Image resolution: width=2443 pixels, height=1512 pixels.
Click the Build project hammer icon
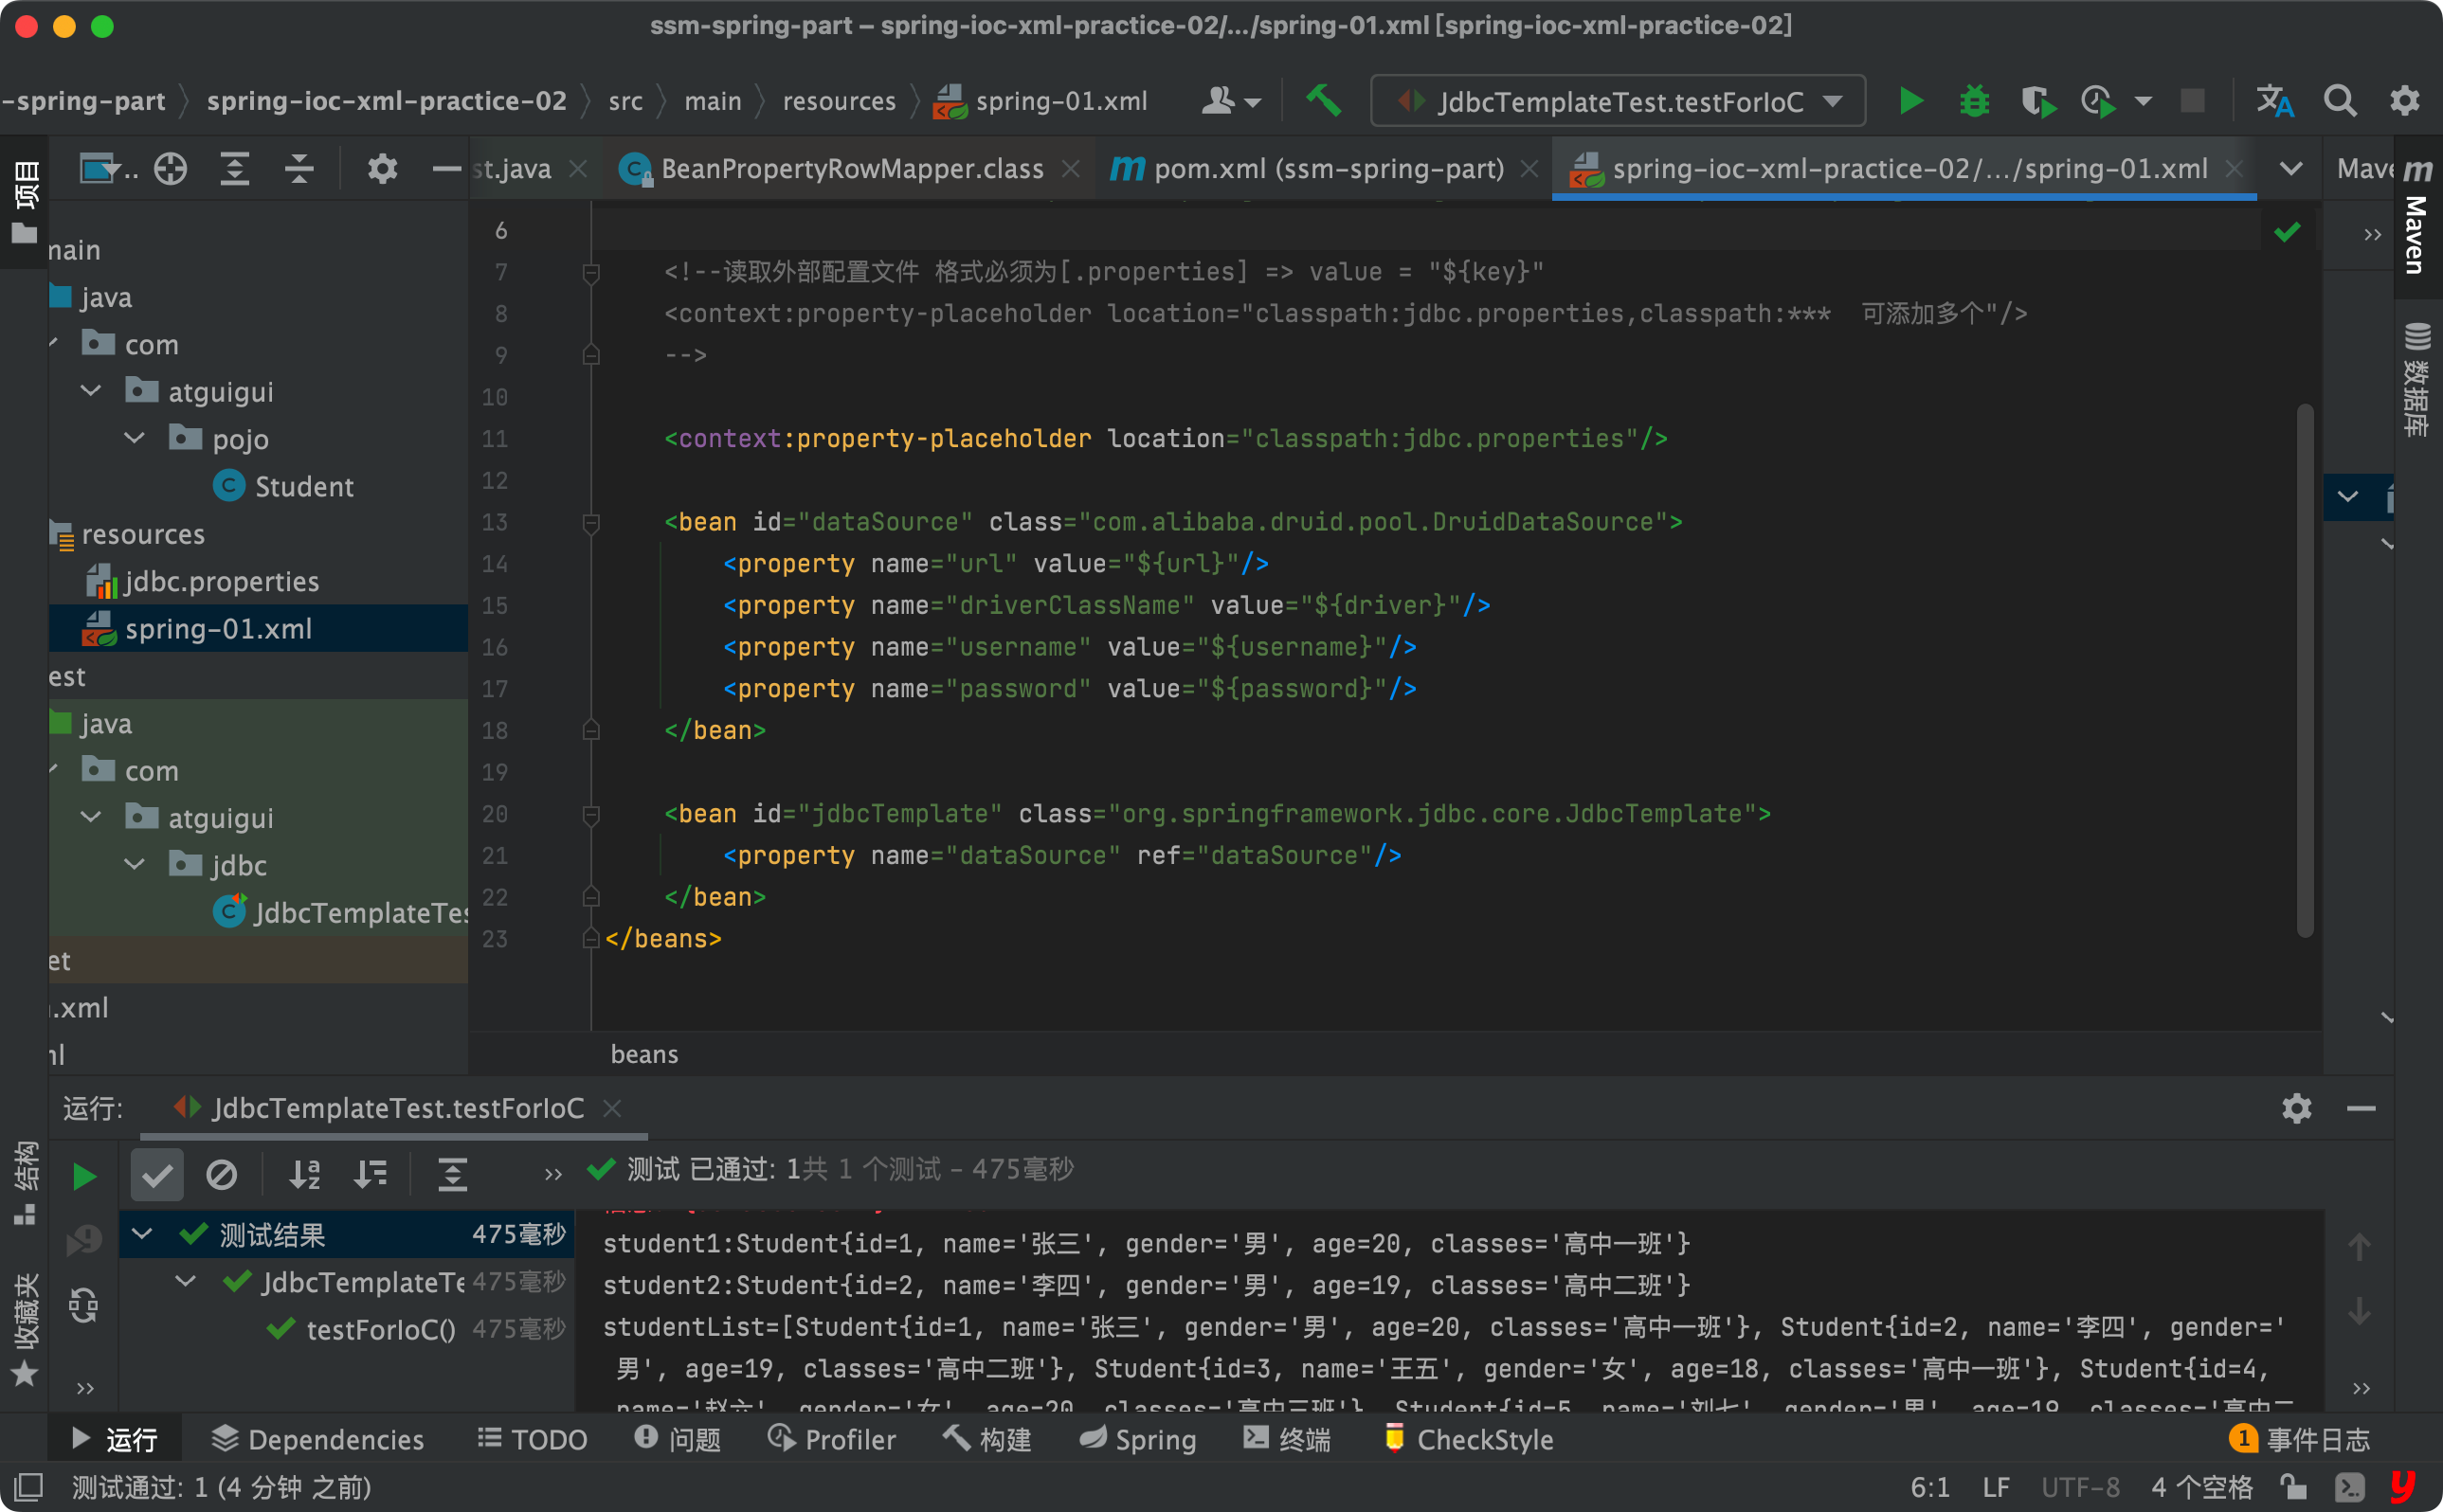[1324, 101]
